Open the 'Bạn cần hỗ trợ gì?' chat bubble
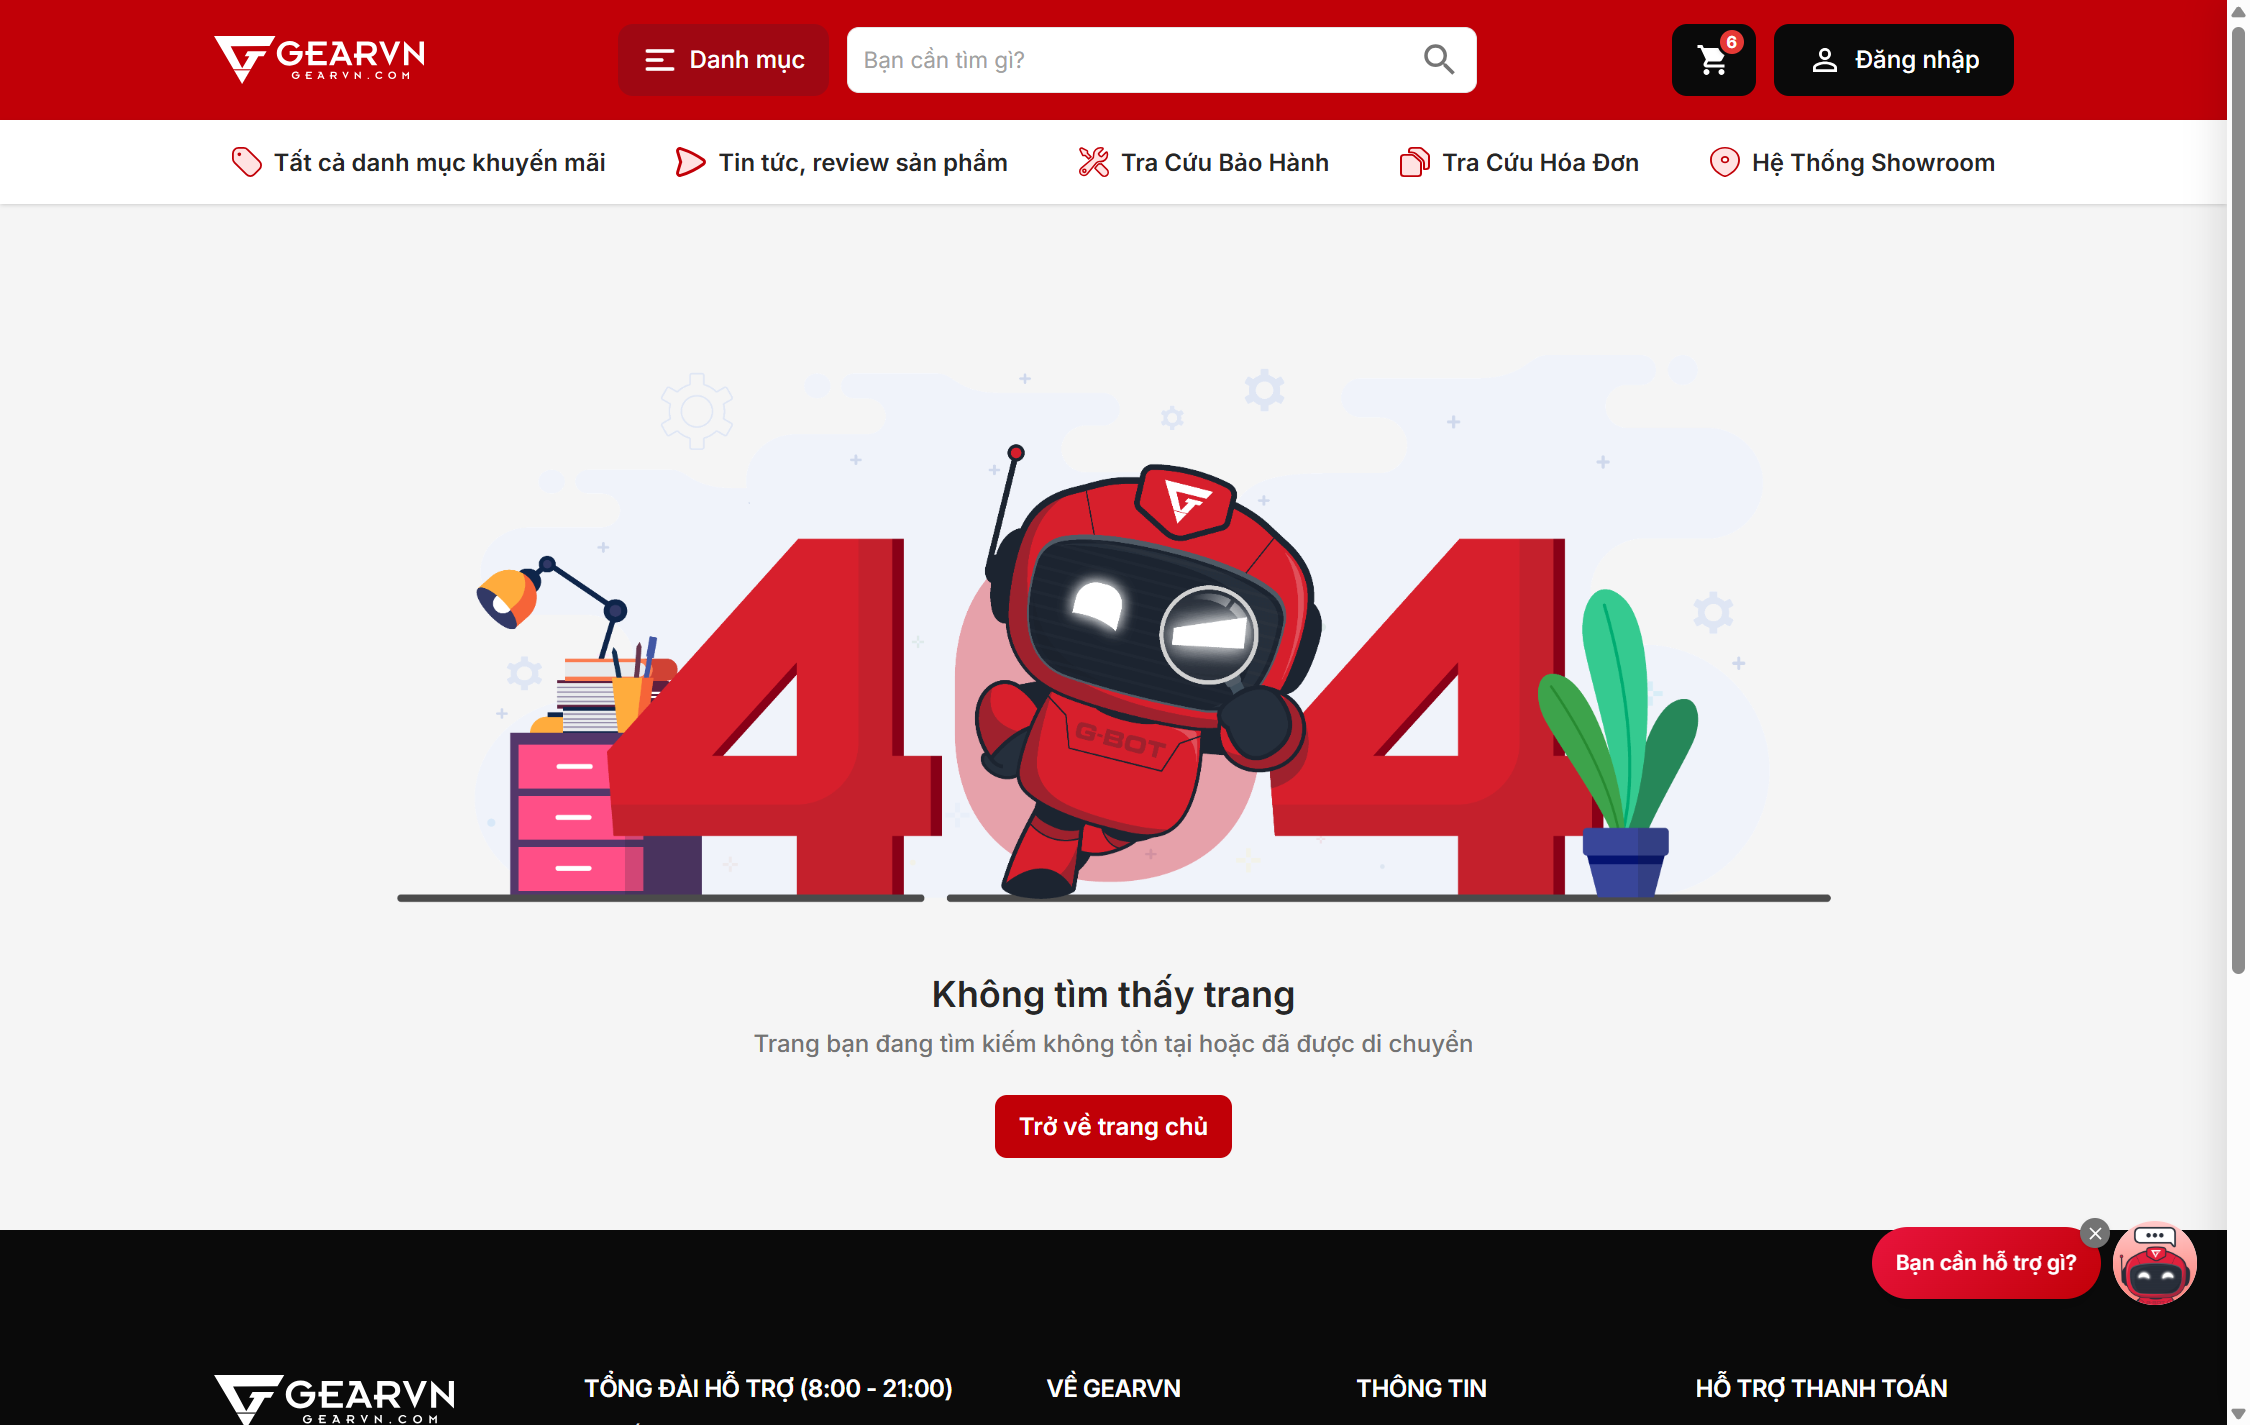The image size is (2250, 1425). [x=1985, y=1263]
